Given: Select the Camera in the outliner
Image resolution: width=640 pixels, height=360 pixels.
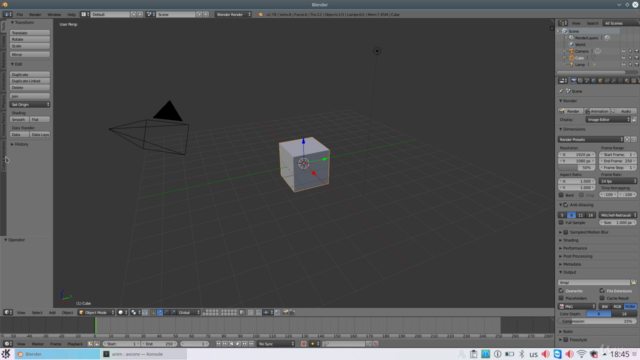Looking at the screenshot, I should click(x=582, y=51).
